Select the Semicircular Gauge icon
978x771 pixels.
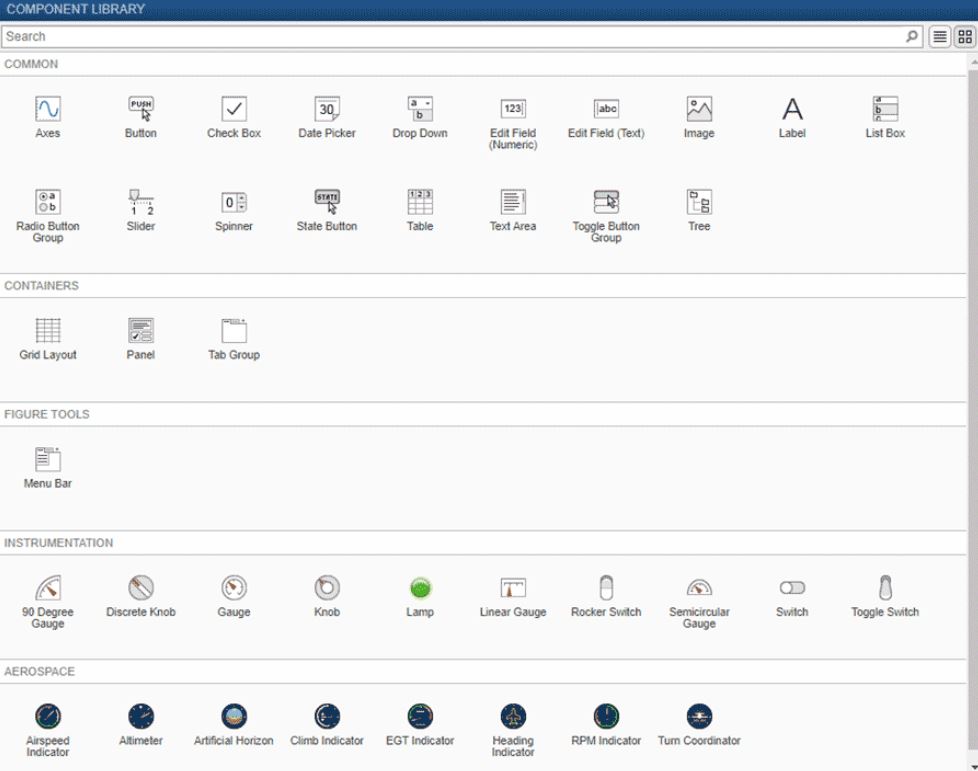[698, 590]
